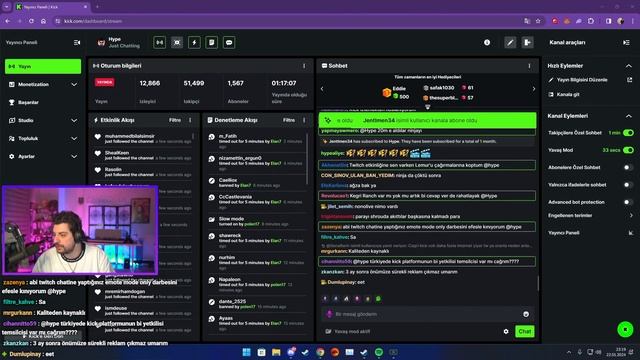
Task: Open File Explorer in taskbar
Action: (276, 352)
